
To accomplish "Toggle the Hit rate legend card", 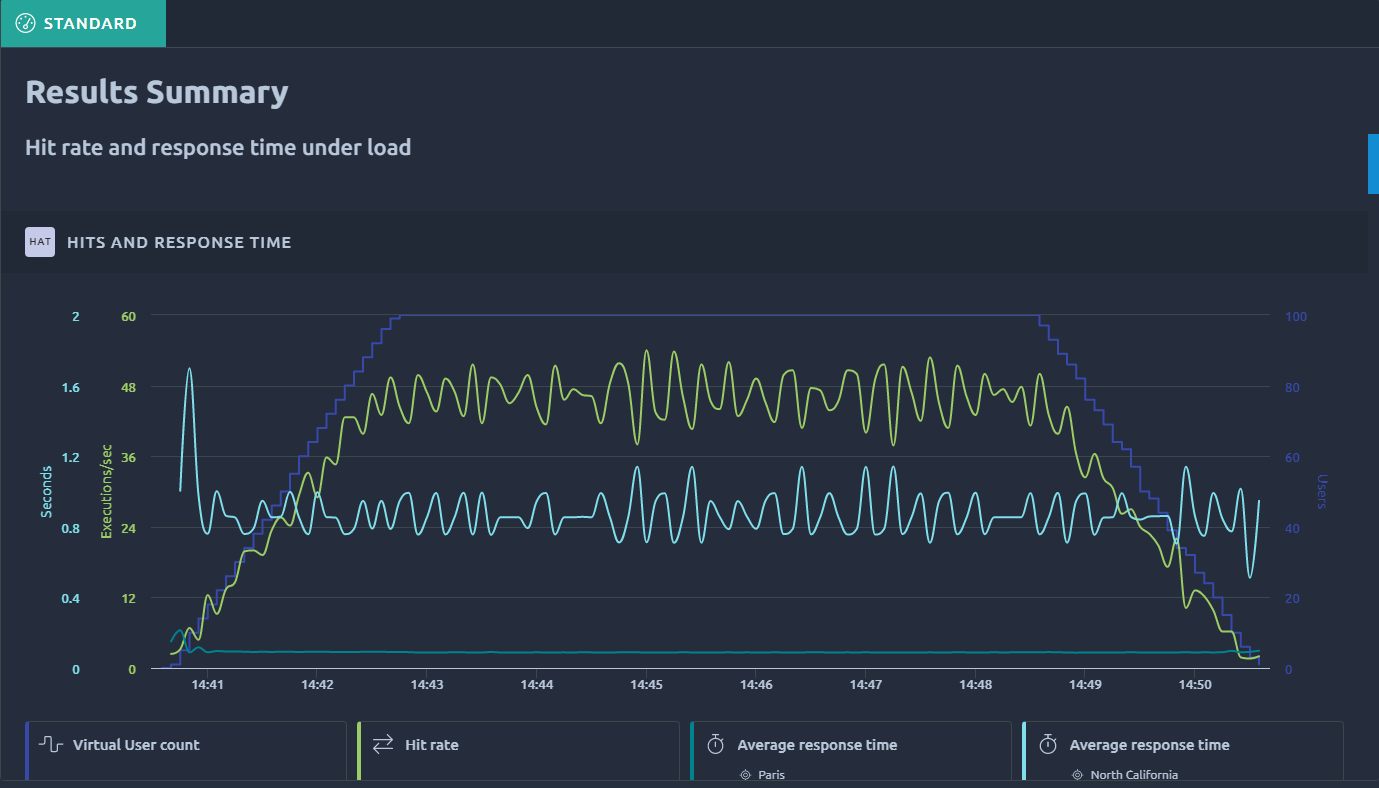I will [518, 751].
